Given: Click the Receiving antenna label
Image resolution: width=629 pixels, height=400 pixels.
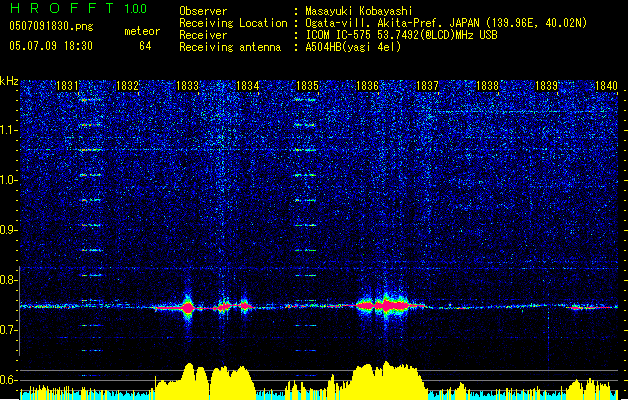Looking at the screenshot, I should pos(230,47).
